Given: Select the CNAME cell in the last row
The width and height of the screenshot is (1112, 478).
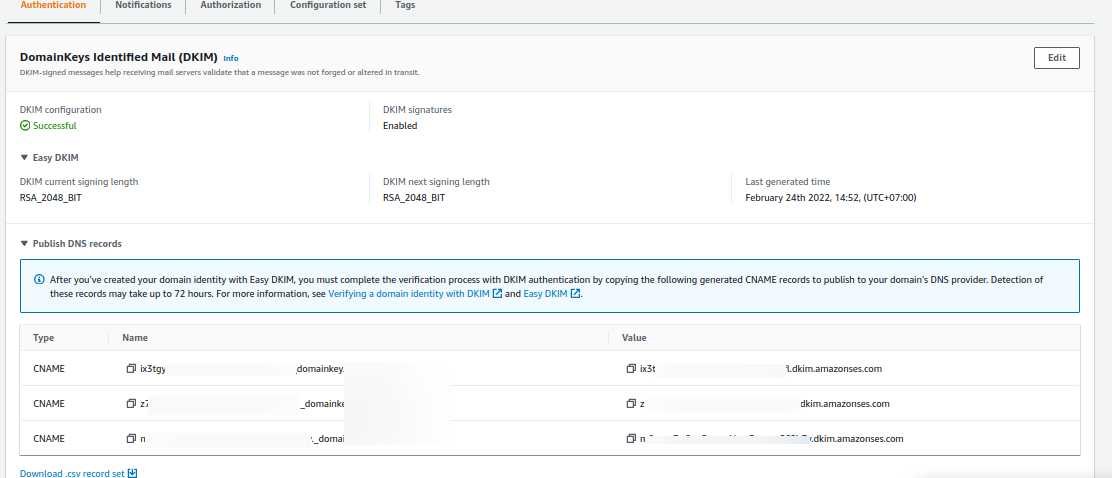Looking at the screenshot, I should (49, 439).
